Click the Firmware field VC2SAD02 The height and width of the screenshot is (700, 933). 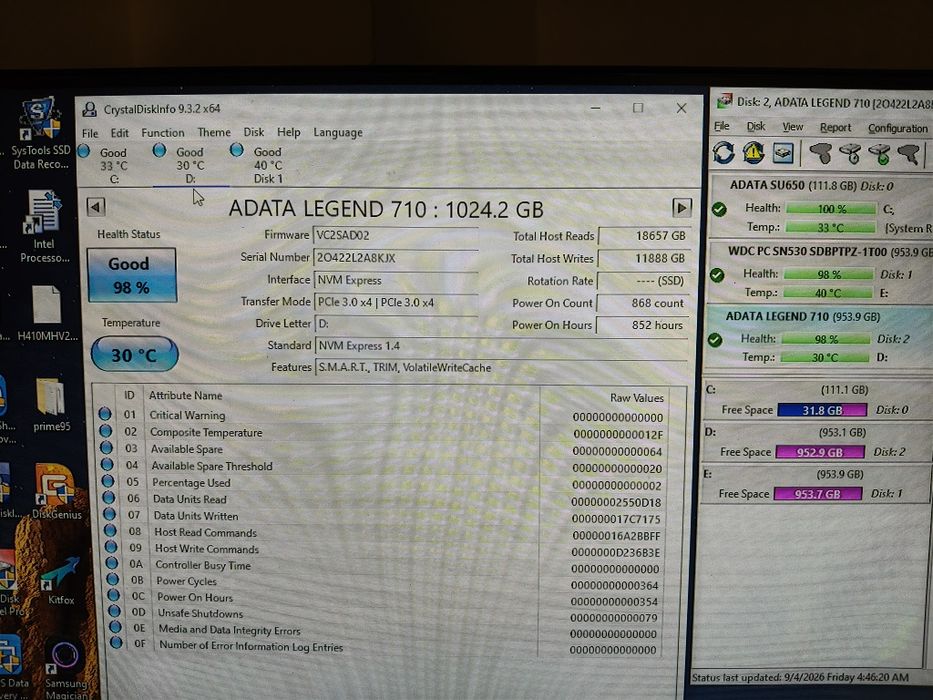tap(396, 235)
